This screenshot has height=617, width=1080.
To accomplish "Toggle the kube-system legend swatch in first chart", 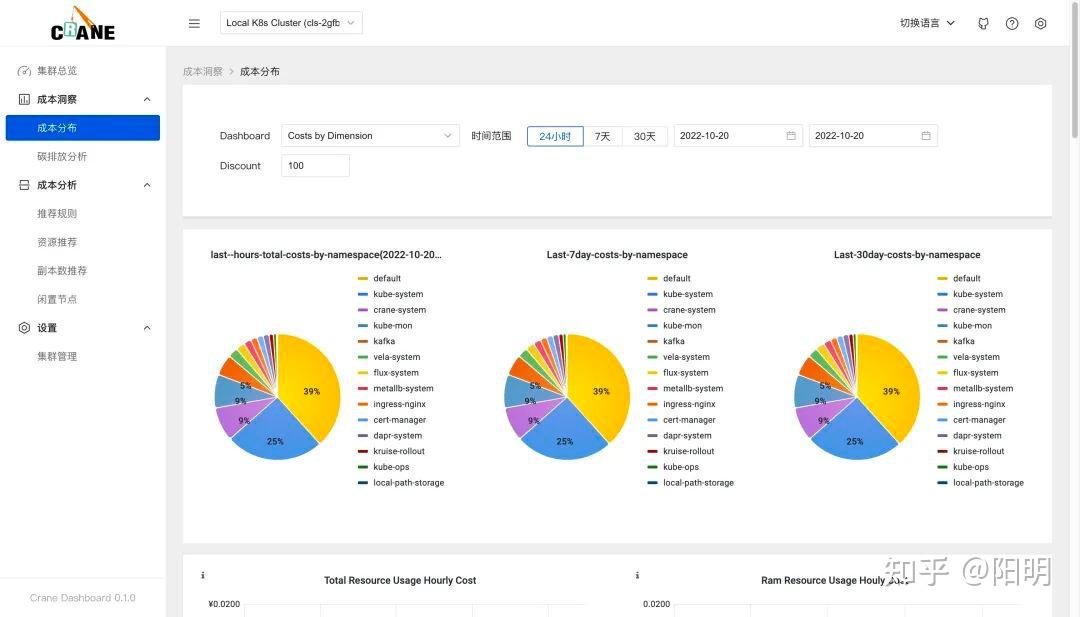I will click(x=363, y=294).
